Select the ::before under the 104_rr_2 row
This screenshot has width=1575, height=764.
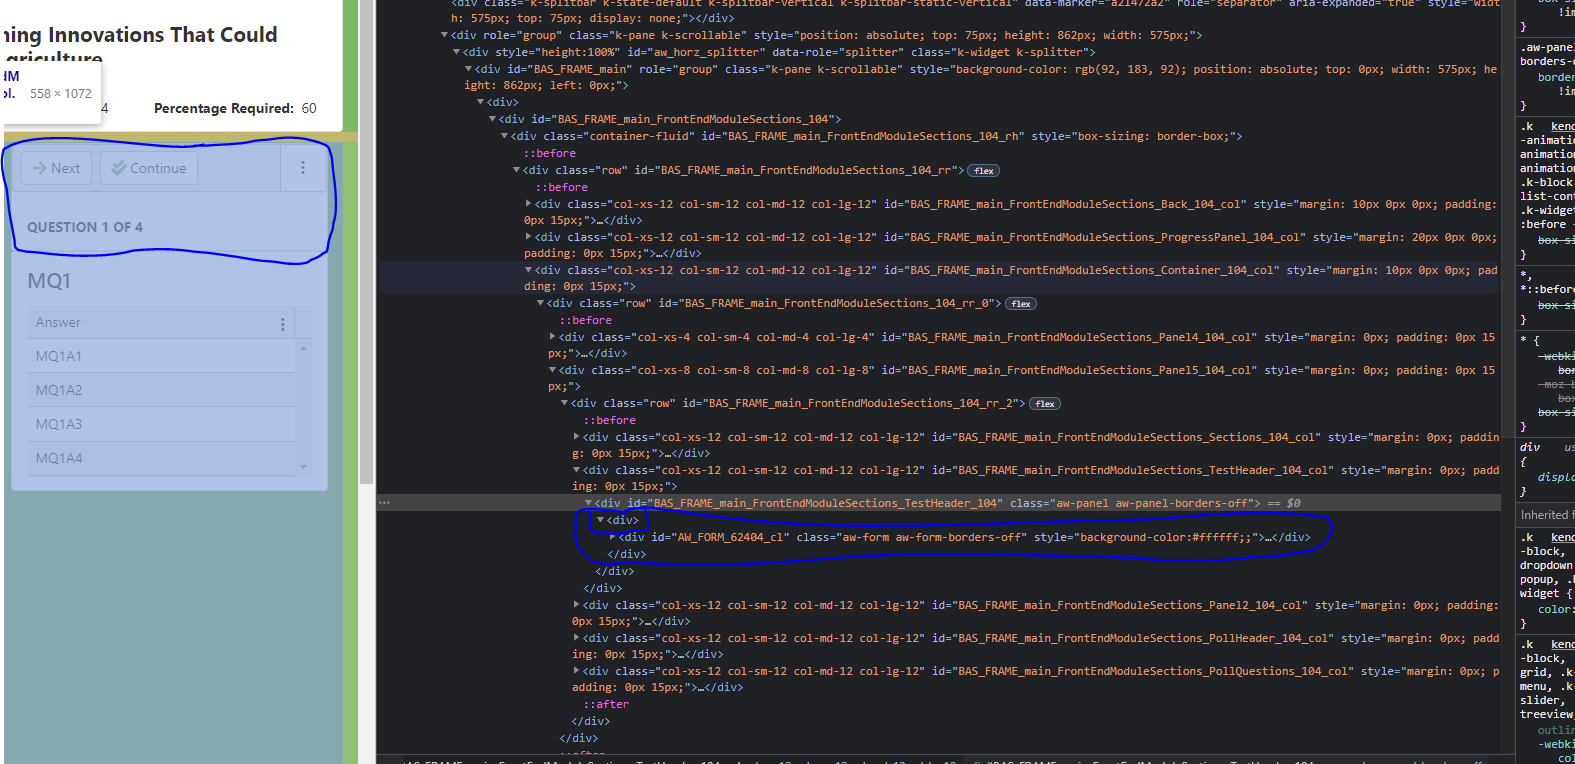pyautogui.click(x=609, y=420)
